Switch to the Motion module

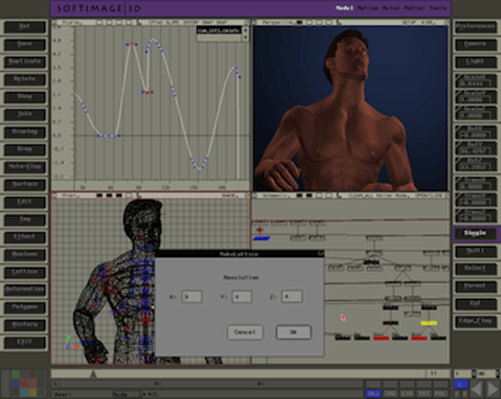coord(368,8)
